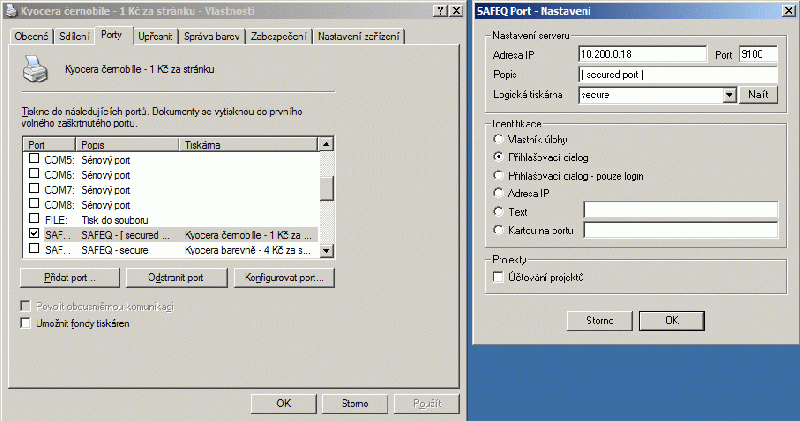This screenshot has height=421, width=800.
Task: Uncheck the SAFEQ - [ secured port checkbox
Action: [34, 233]
